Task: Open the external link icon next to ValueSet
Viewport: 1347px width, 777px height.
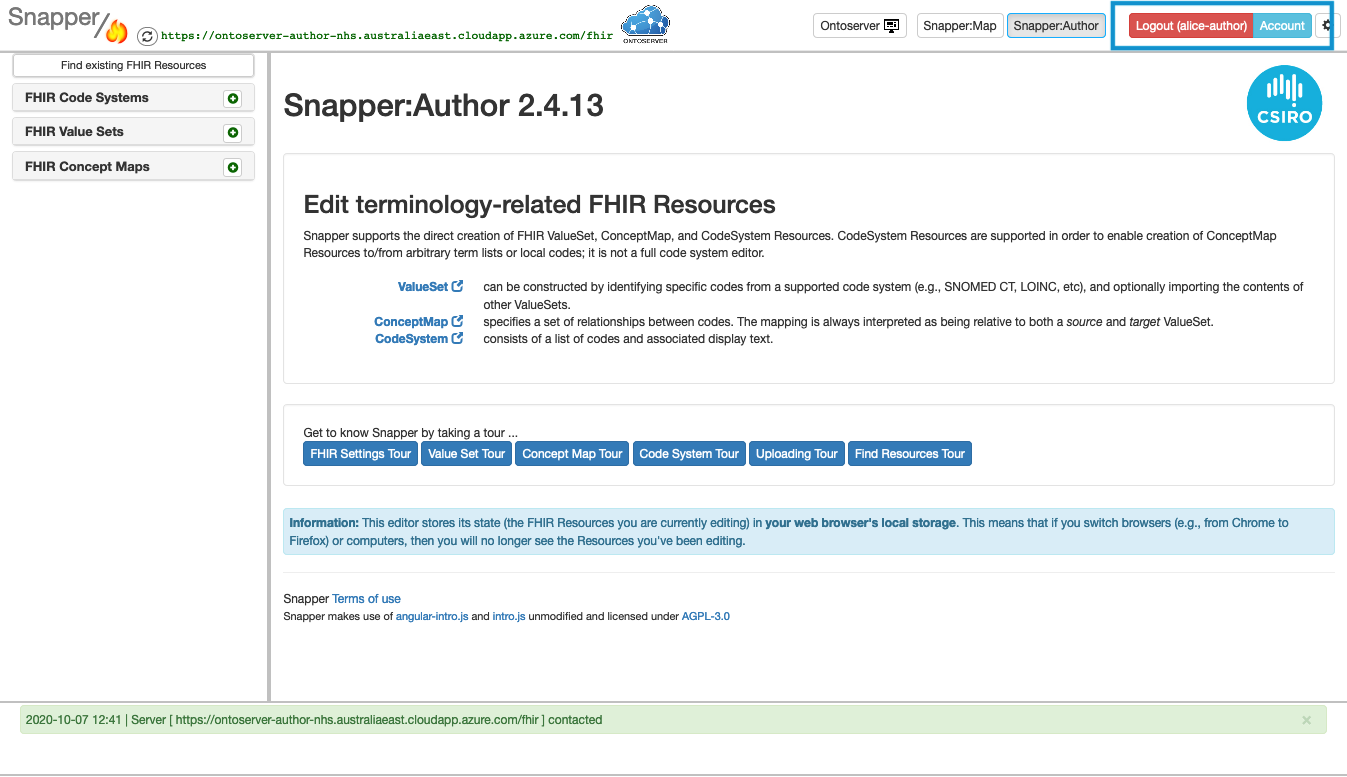Action: [457, 285]
